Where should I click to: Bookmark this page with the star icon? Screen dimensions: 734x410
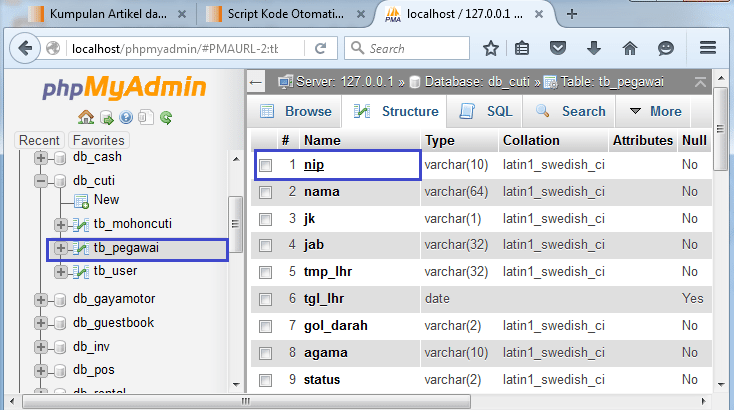(491, 48)
